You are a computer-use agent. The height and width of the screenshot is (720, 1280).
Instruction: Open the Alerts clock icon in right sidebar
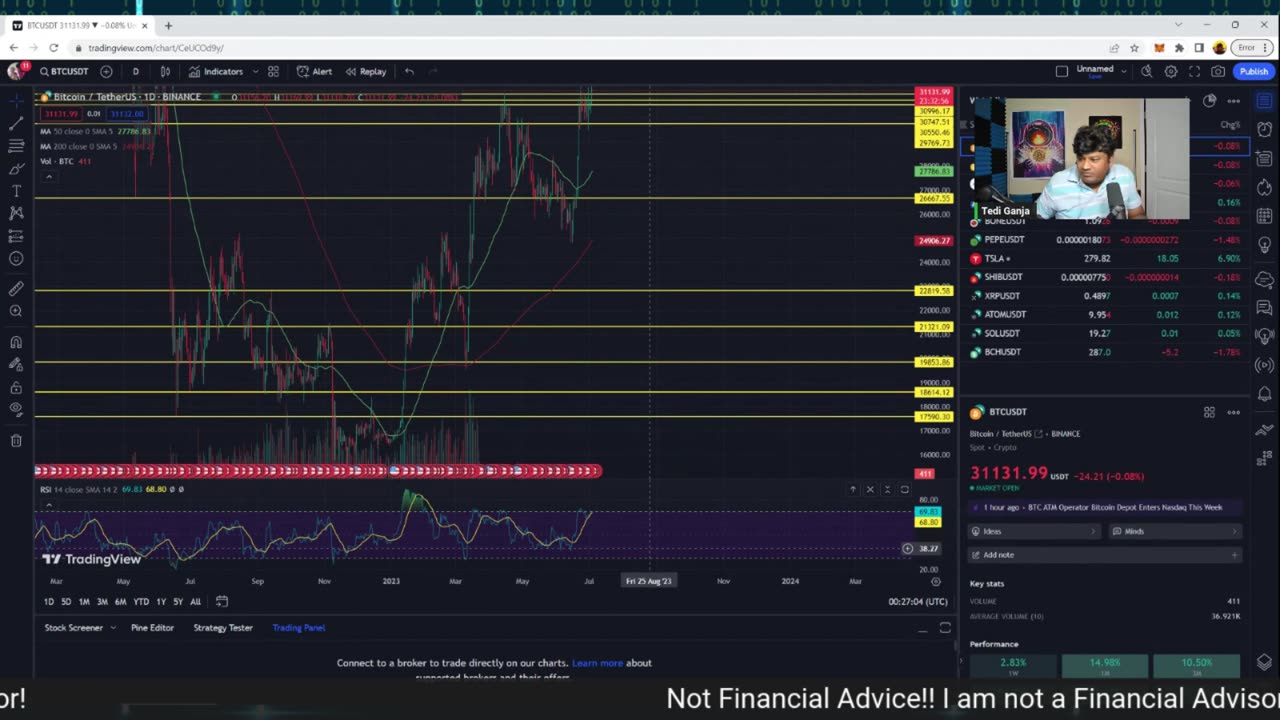tap(1264, 130)
